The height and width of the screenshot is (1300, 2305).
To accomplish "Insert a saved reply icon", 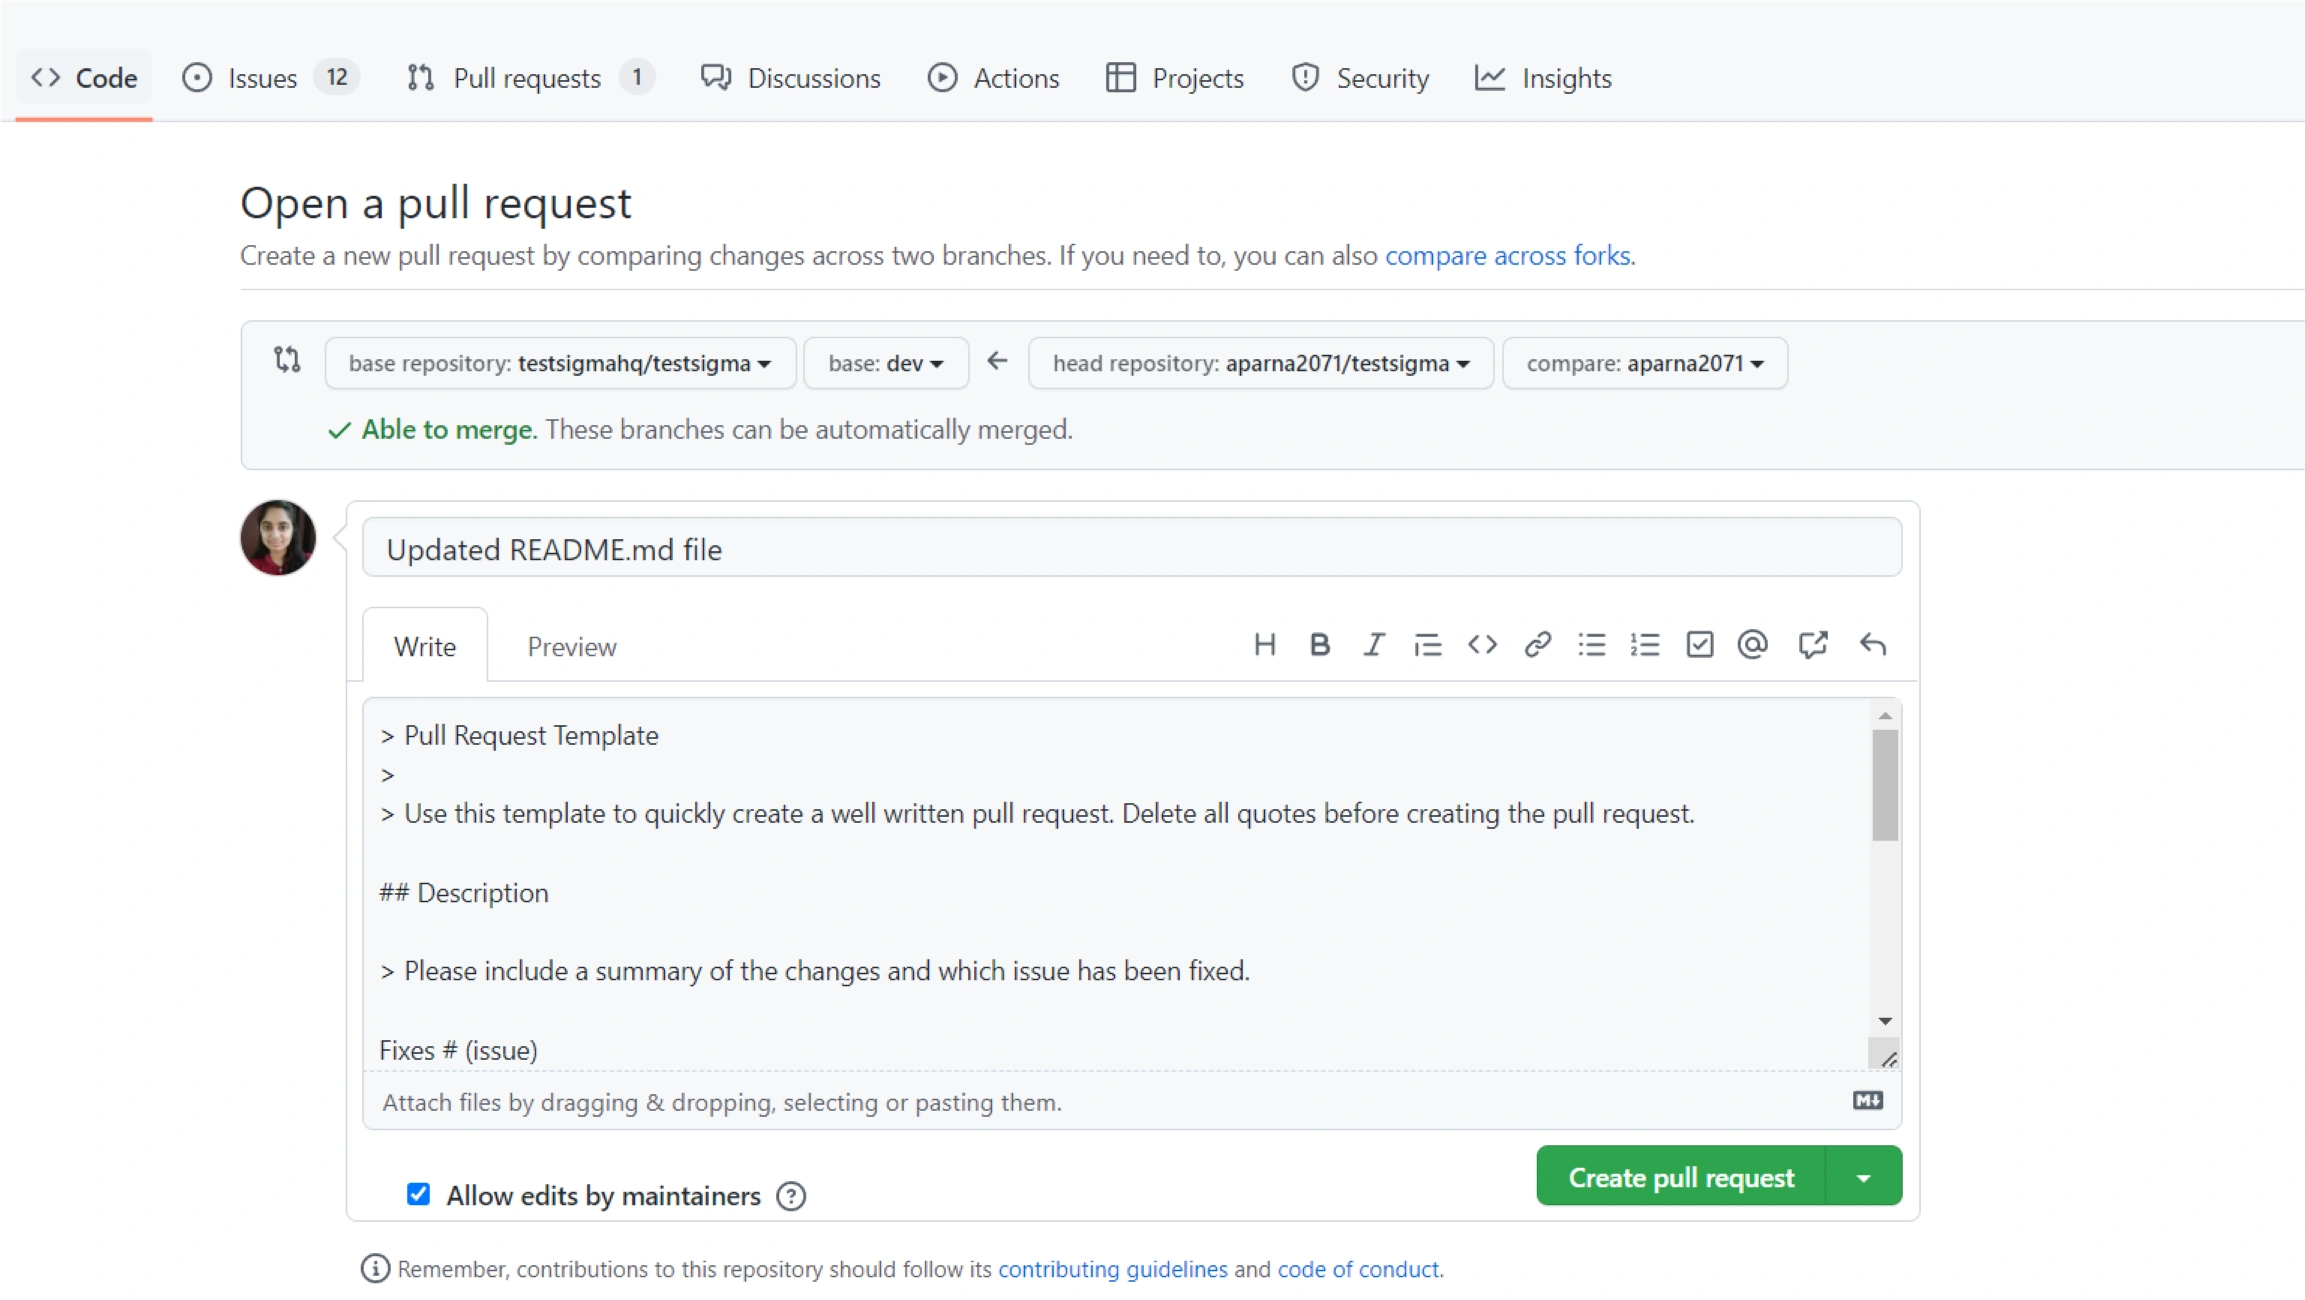I will coord(1872,645).
